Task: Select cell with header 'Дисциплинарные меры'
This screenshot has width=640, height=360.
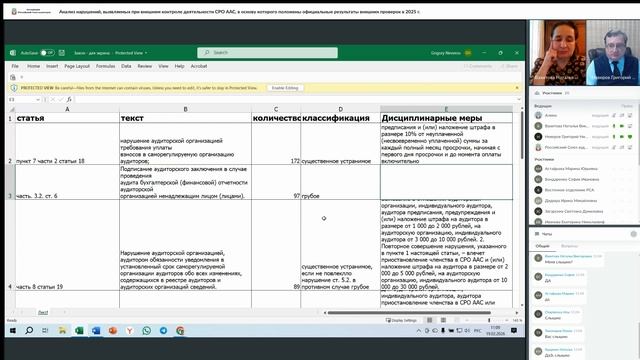Action: (x=446, y=118)
